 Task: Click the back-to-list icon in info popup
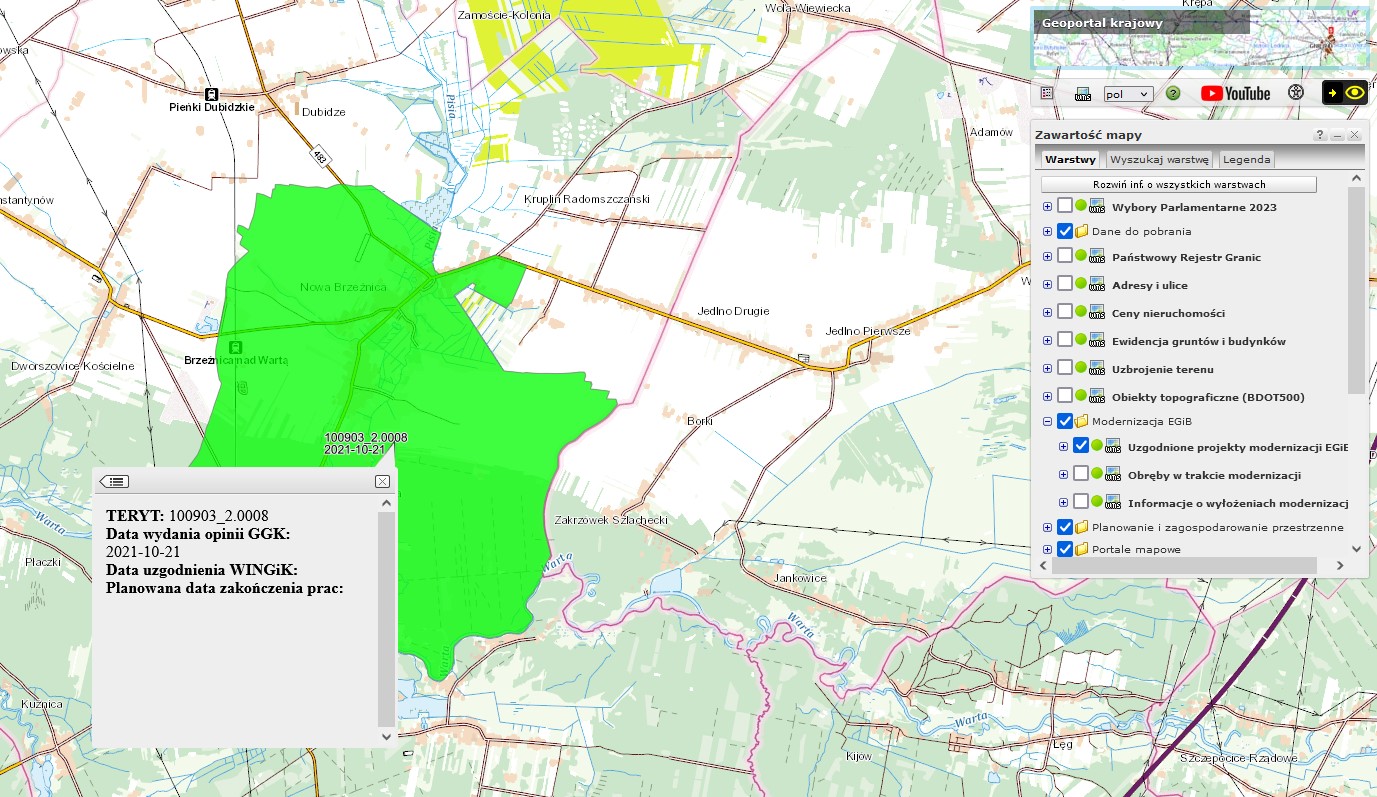click(115, 481)
